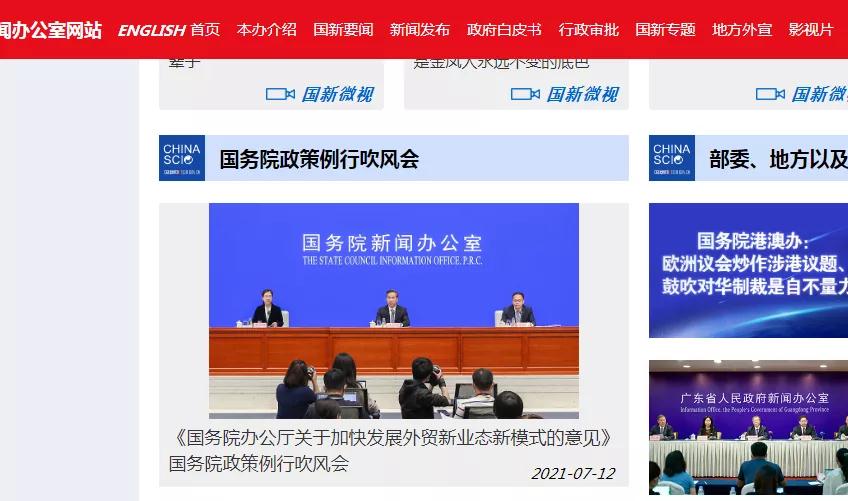Open first card's 国新微视 link

[x=337, y=94]
